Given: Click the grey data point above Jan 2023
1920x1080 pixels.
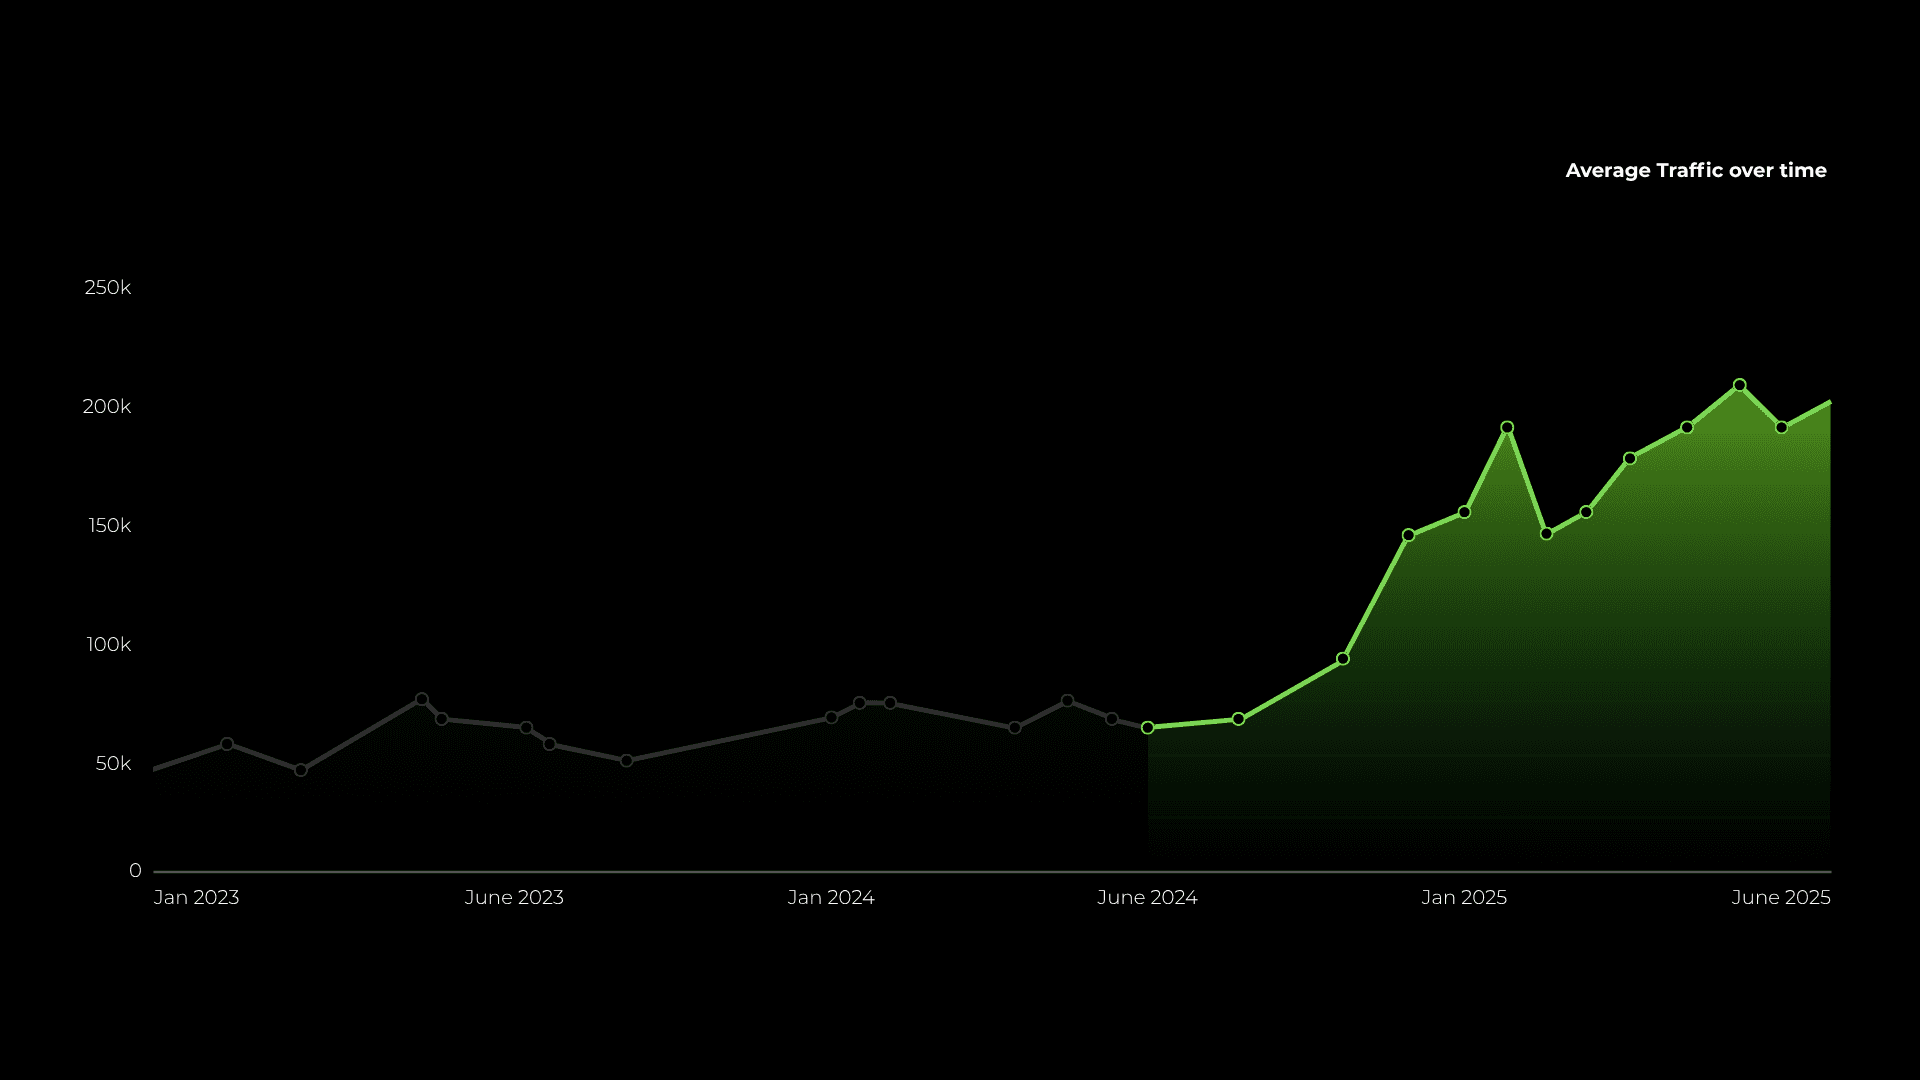Looking at the screenshot, I should 227,744.
